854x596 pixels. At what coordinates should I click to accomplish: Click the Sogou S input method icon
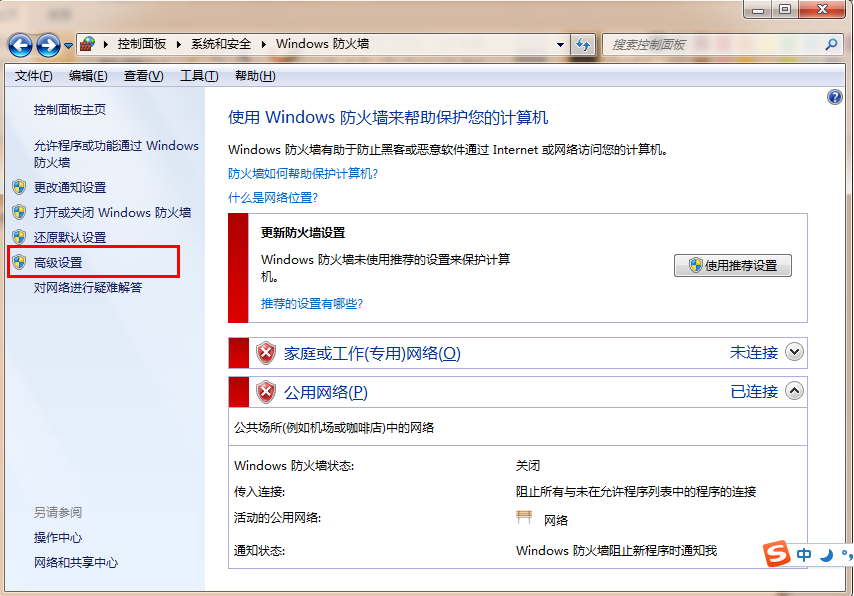[x=777, y=554]
